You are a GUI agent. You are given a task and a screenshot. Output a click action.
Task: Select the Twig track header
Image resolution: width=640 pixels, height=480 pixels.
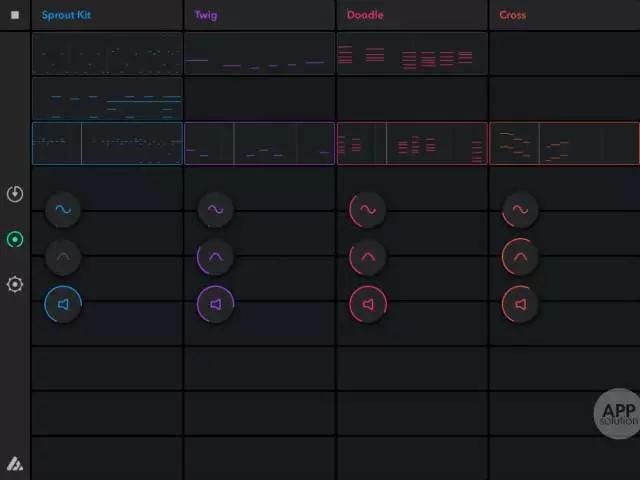(259, 15)
